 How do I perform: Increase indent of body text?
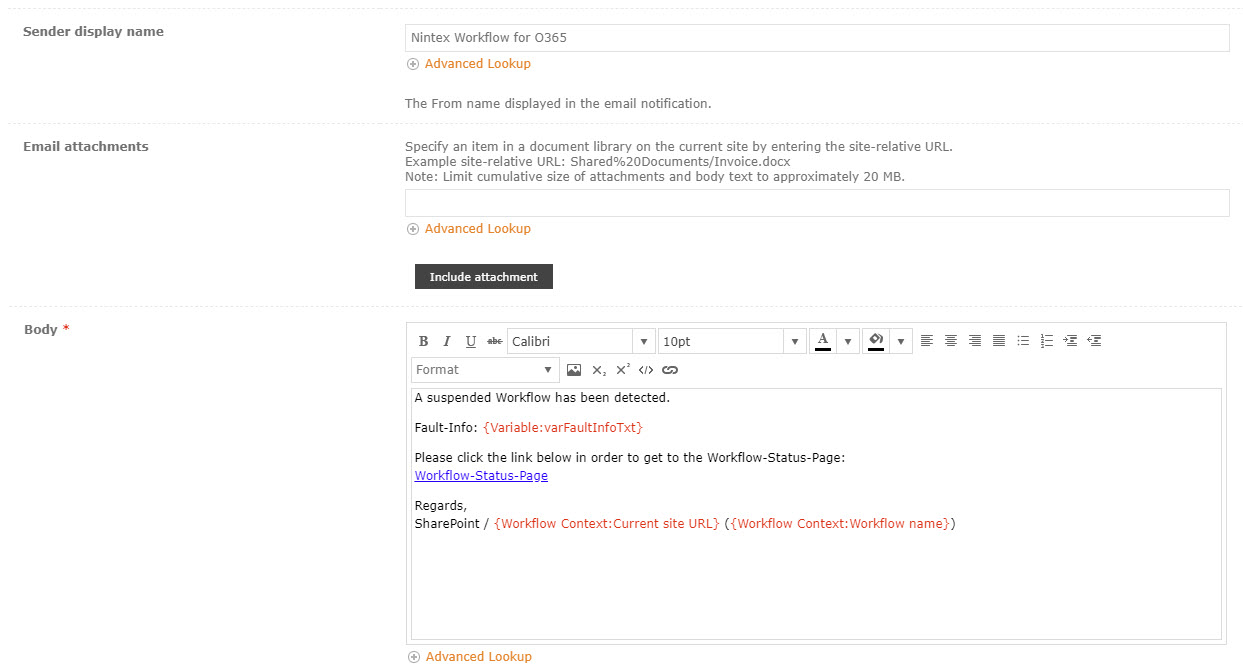pyautogui.click(x=1071, y=341)
